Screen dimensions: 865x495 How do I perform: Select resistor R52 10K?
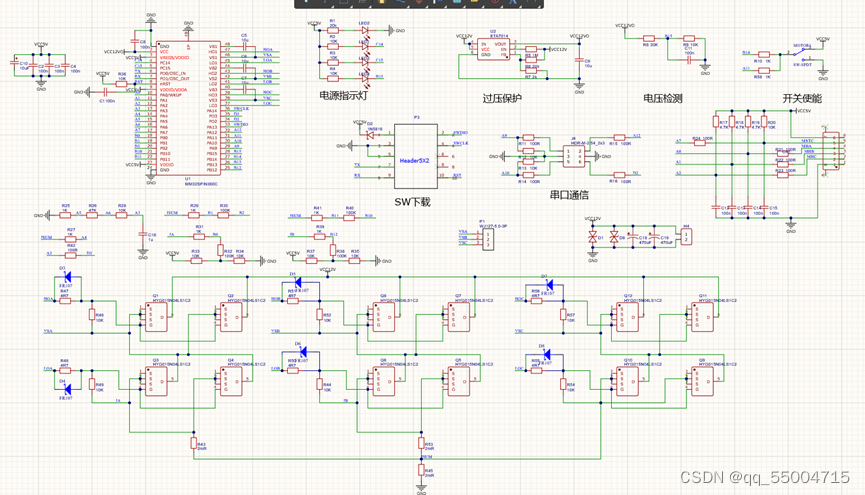pyautogui.click(x=319, y=315)
